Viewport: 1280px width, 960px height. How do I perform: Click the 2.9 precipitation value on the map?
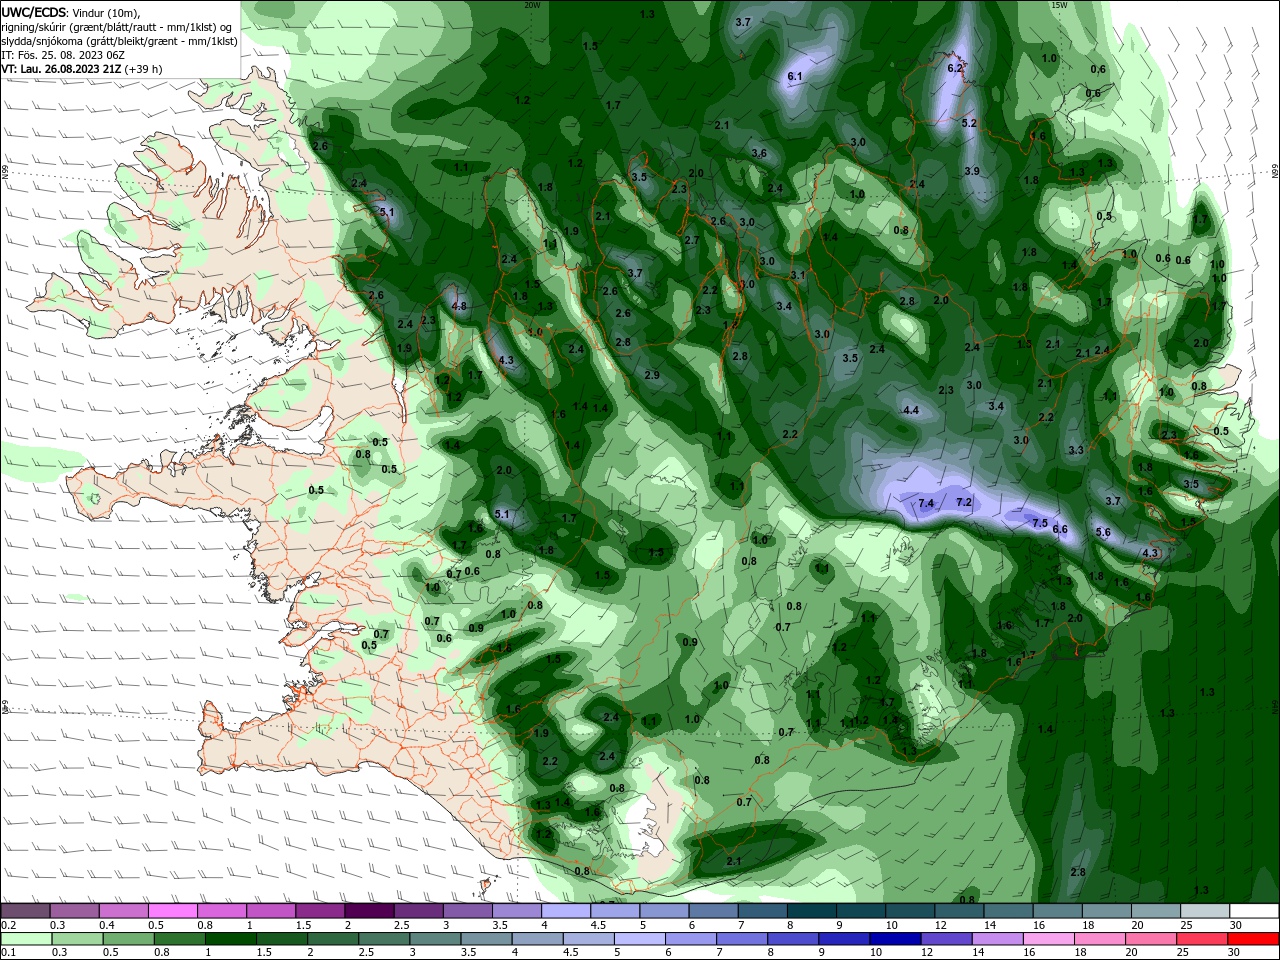(x=652, y=375)
